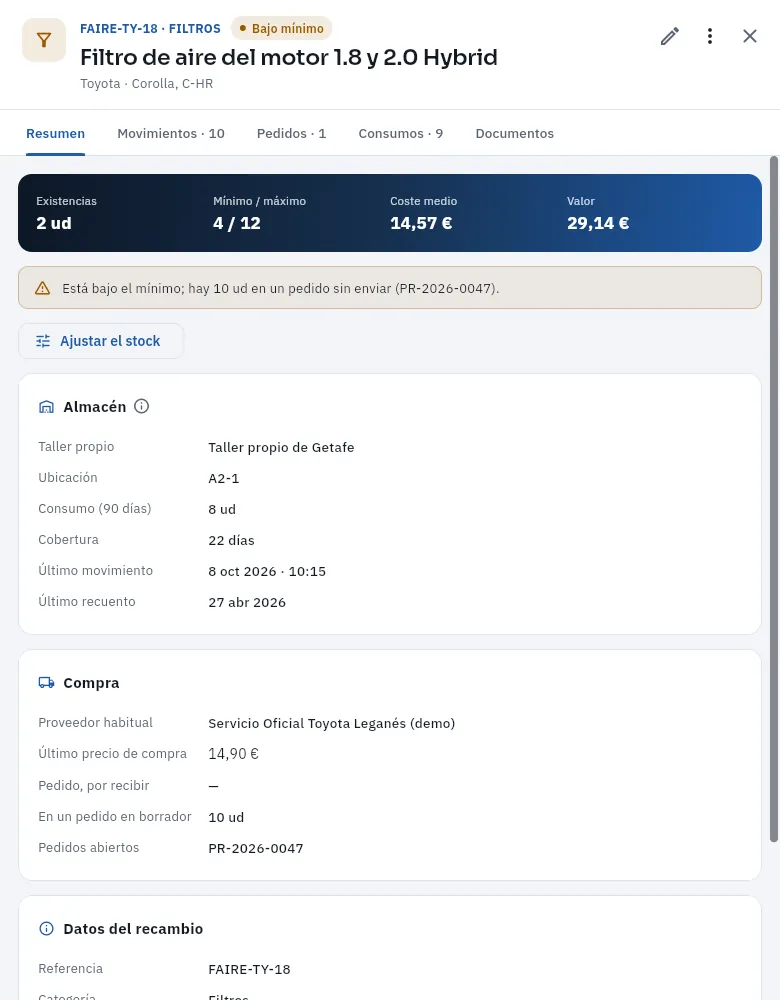
Task: Click the Referencia value FAIRE-TY-18
Action: (x=249, y=969)
